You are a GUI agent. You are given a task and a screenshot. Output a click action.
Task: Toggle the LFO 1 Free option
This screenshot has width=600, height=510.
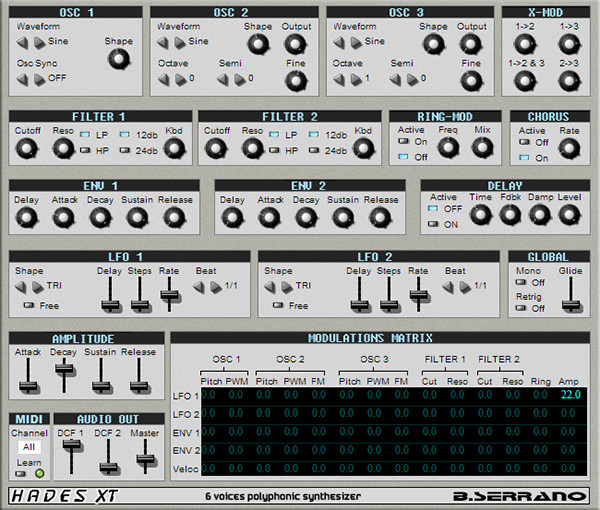[x=27, y=305]
